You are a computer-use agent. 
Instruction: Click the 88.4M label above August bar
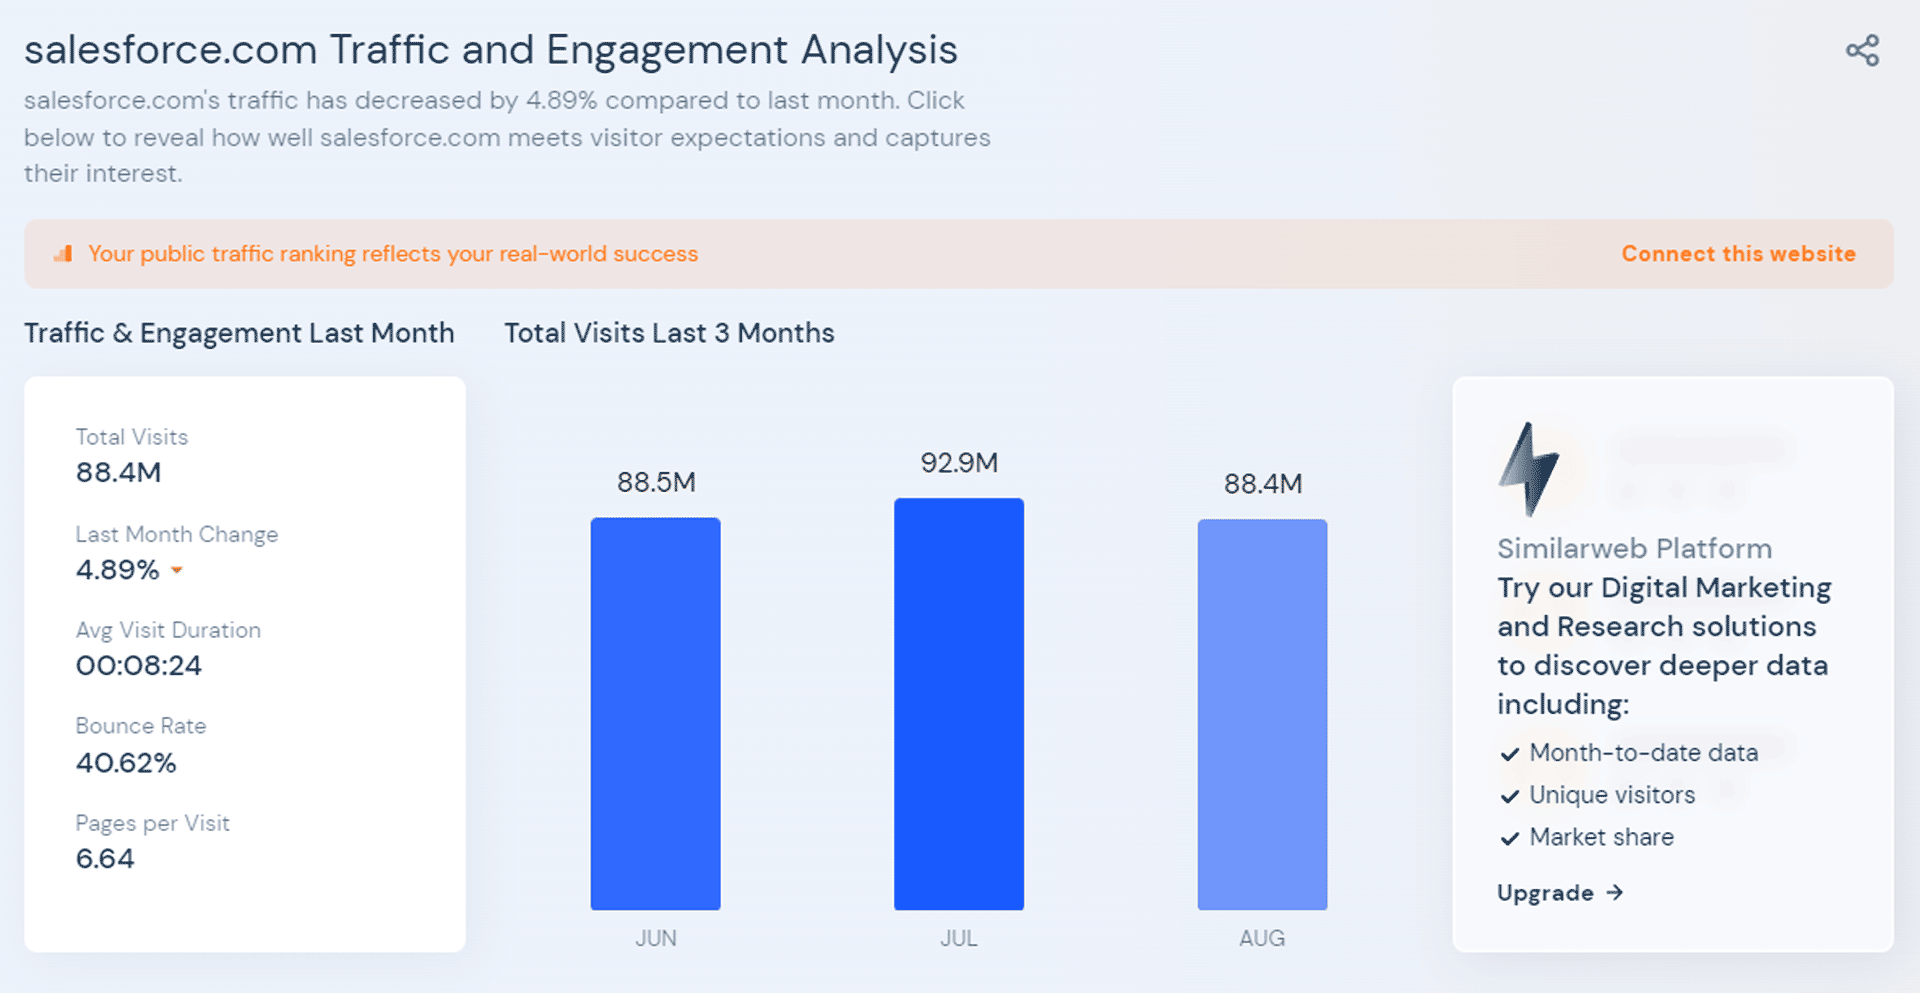[x=1263, y=484]
